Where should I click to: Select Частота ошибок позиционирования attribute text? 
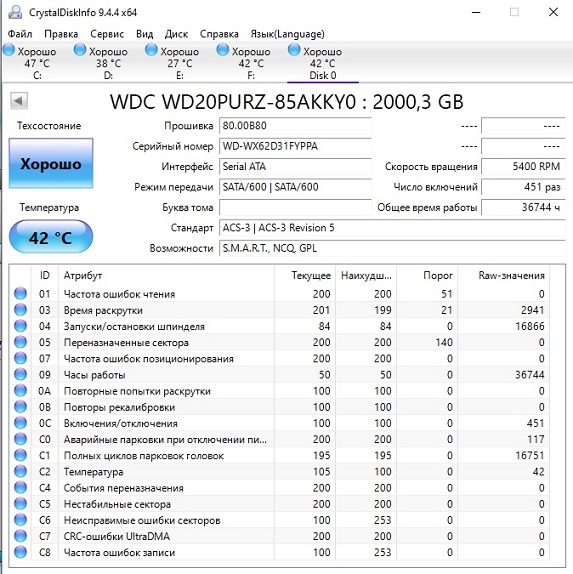(x=149, y=359)
